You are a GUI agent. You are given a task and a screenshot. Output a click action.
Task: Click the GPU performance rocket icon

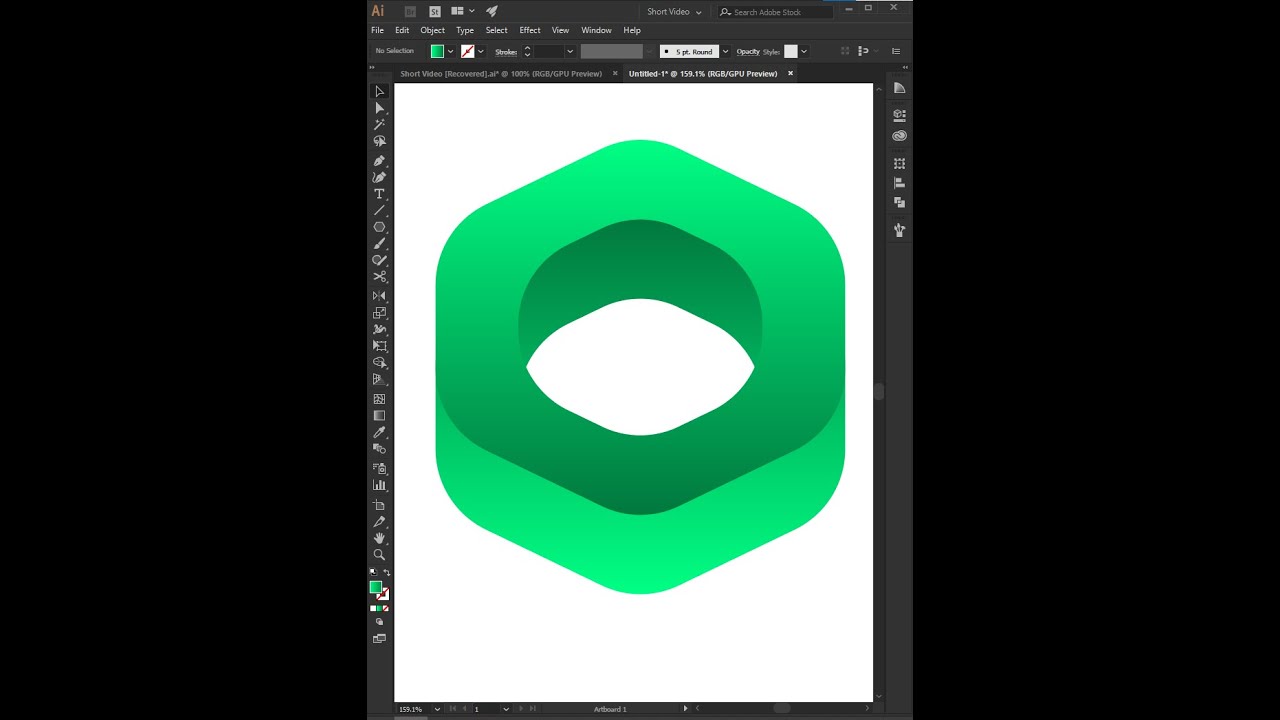[x=492, y=11]
